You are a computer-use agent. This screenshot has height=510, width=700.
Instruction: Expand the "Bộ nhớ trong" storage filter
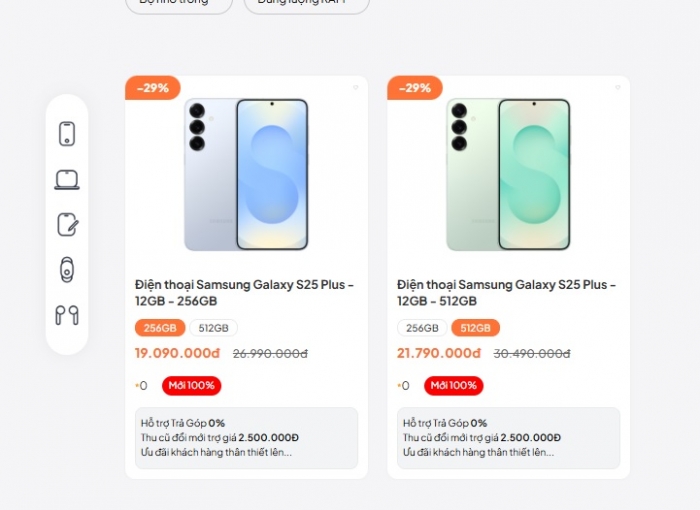tap(178, 4)
